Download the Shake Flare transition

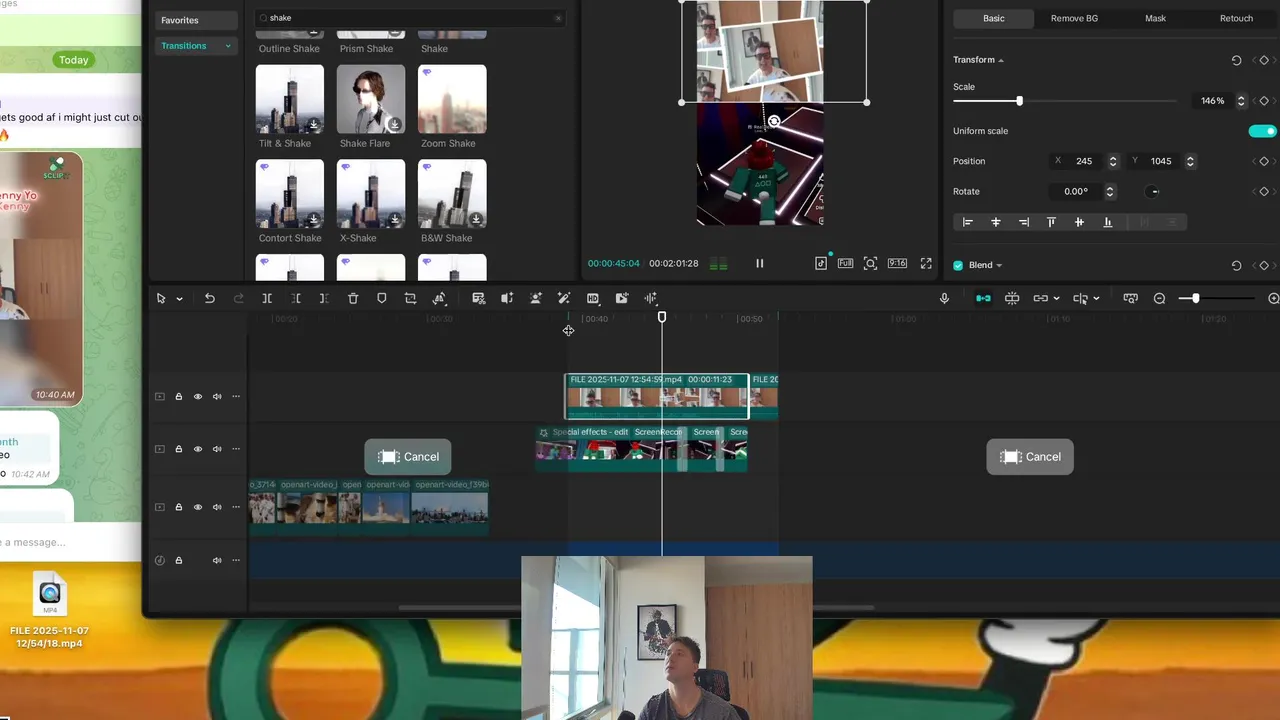pos(394,125)
